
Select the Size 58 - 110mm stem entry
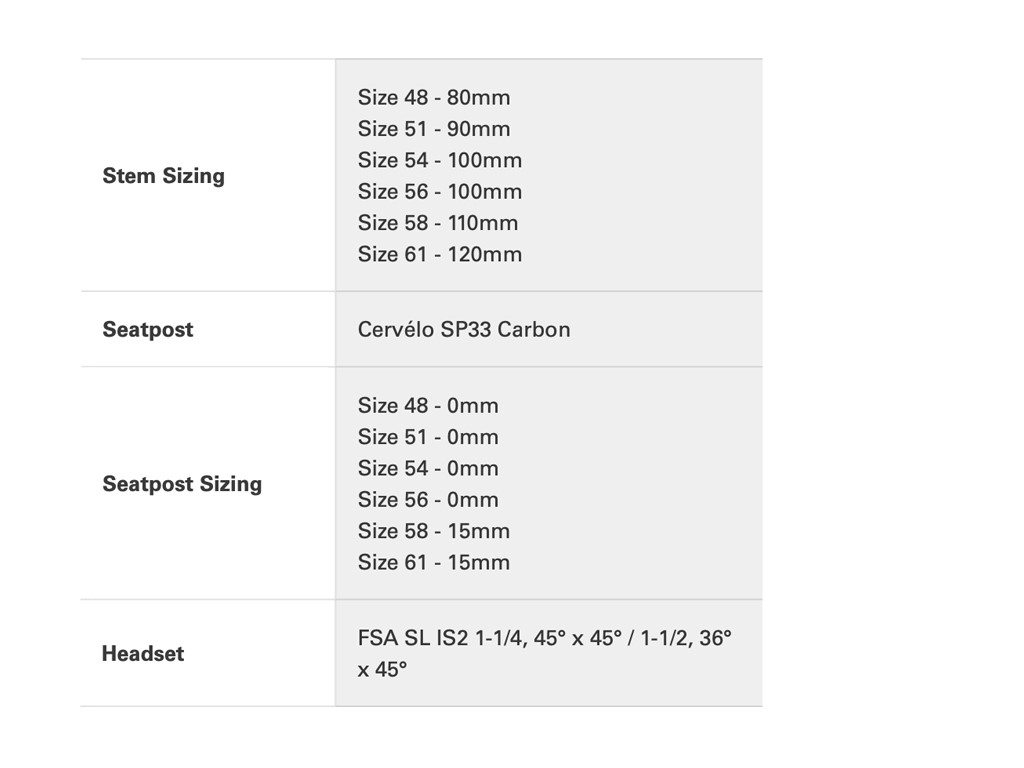click(438, 223)
